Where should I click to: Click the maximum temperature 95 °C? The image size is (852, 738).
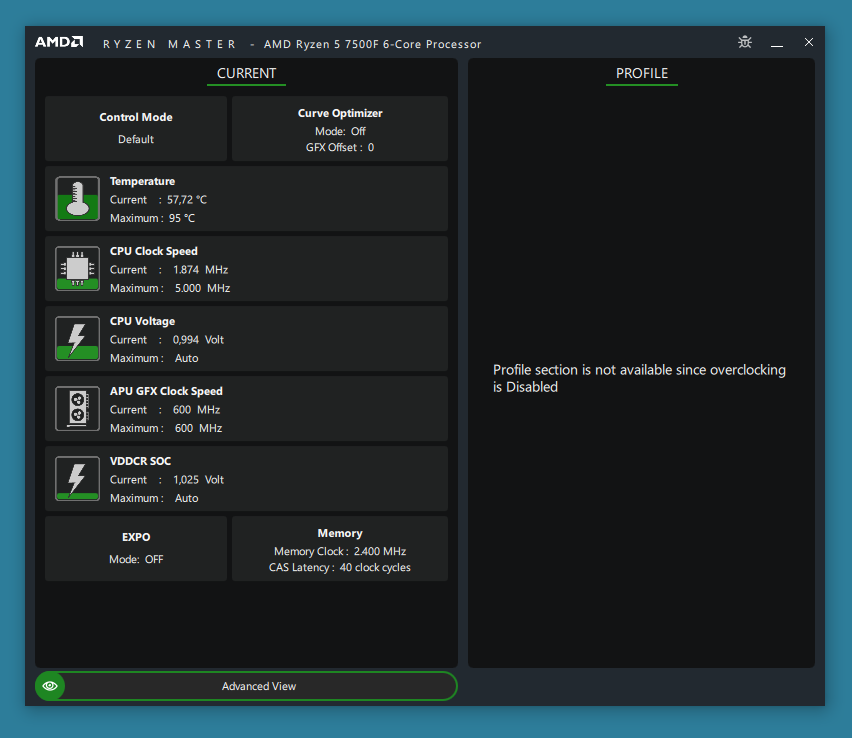181,218
